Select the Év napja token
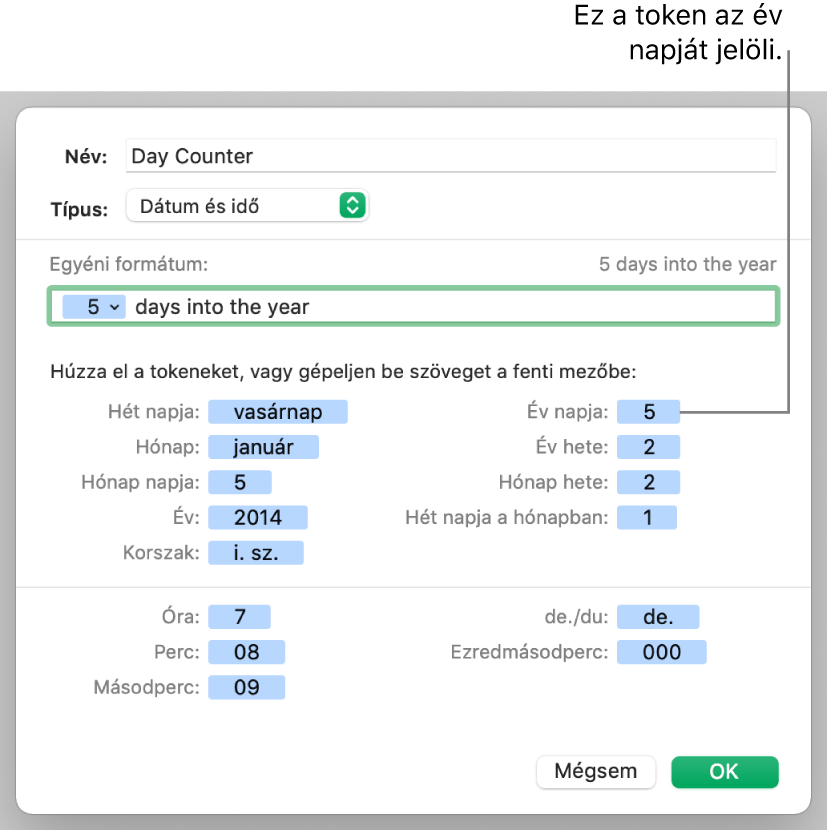828x830 pixels. 649,412
